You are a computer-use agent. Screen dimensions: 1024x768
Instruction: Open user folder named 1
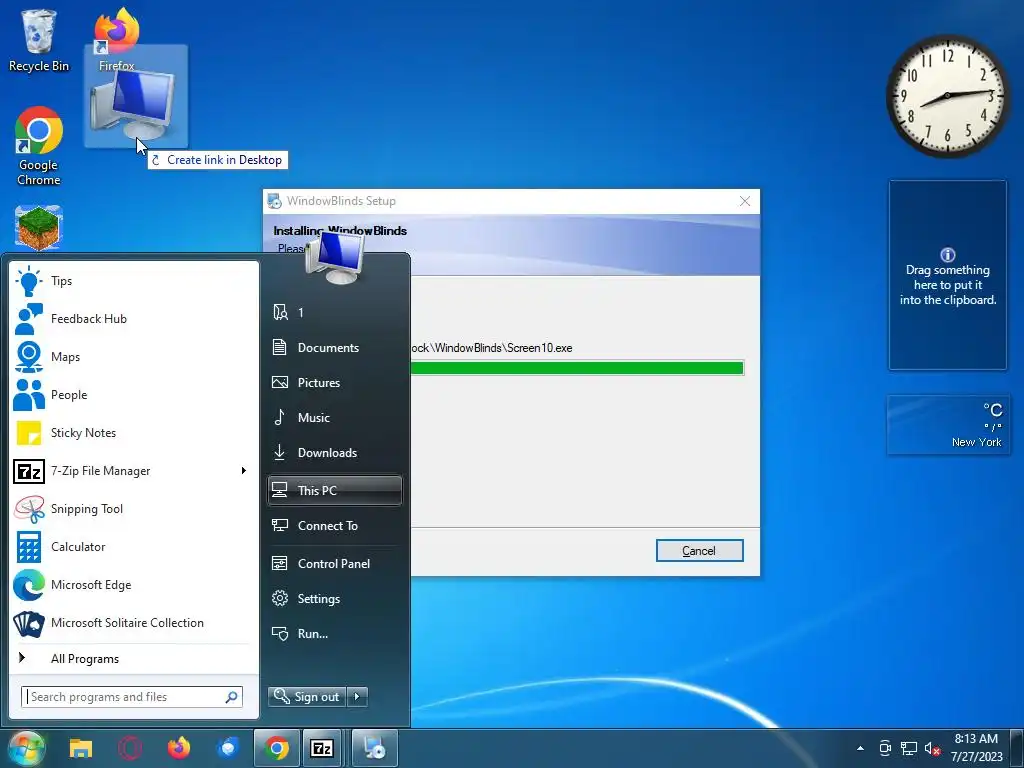pos(334,312)
